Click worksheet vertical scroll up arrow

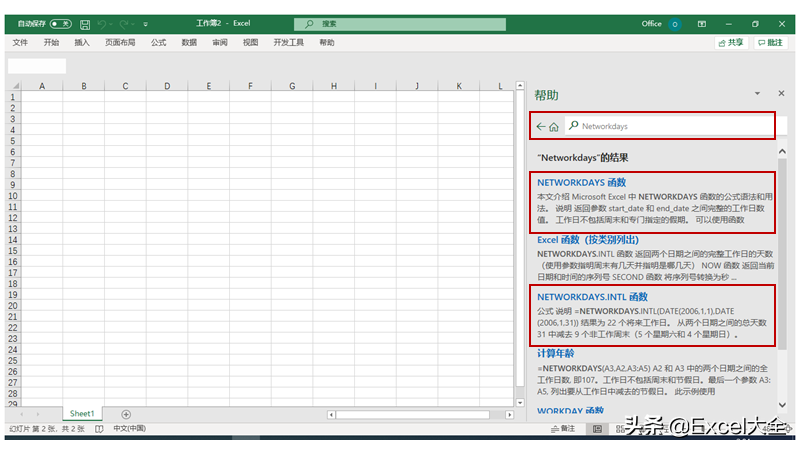click(520, 86)
